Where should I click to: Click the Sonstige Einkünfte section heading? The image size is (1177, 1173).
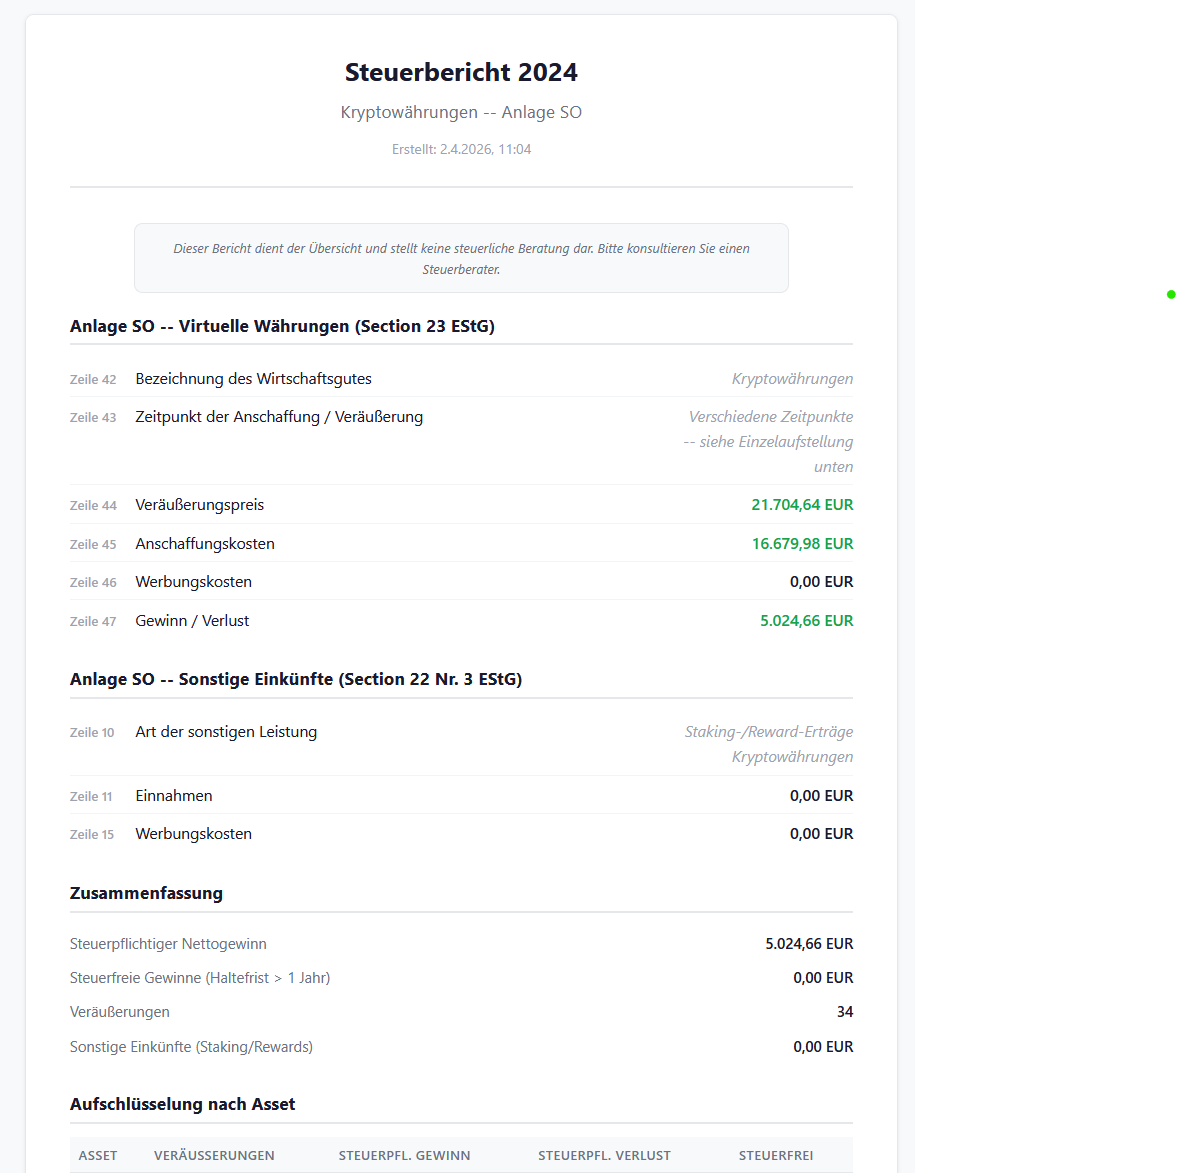(296, 679)
